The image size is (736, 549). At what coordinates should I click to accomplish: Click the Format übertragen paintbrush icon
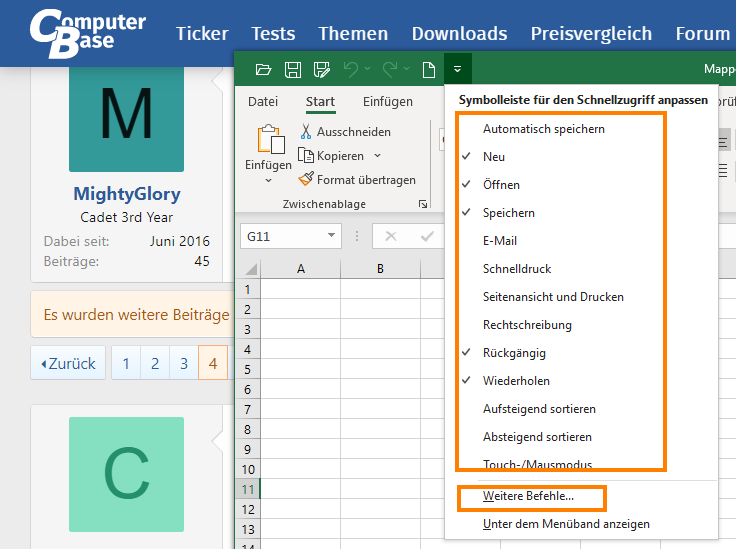click(x=306, y=179)
